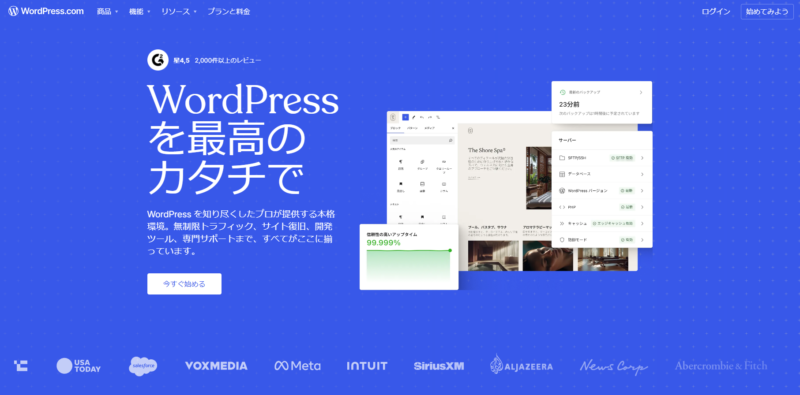Click the redo arrow in editor toolbar

click(x=430, y=117)
